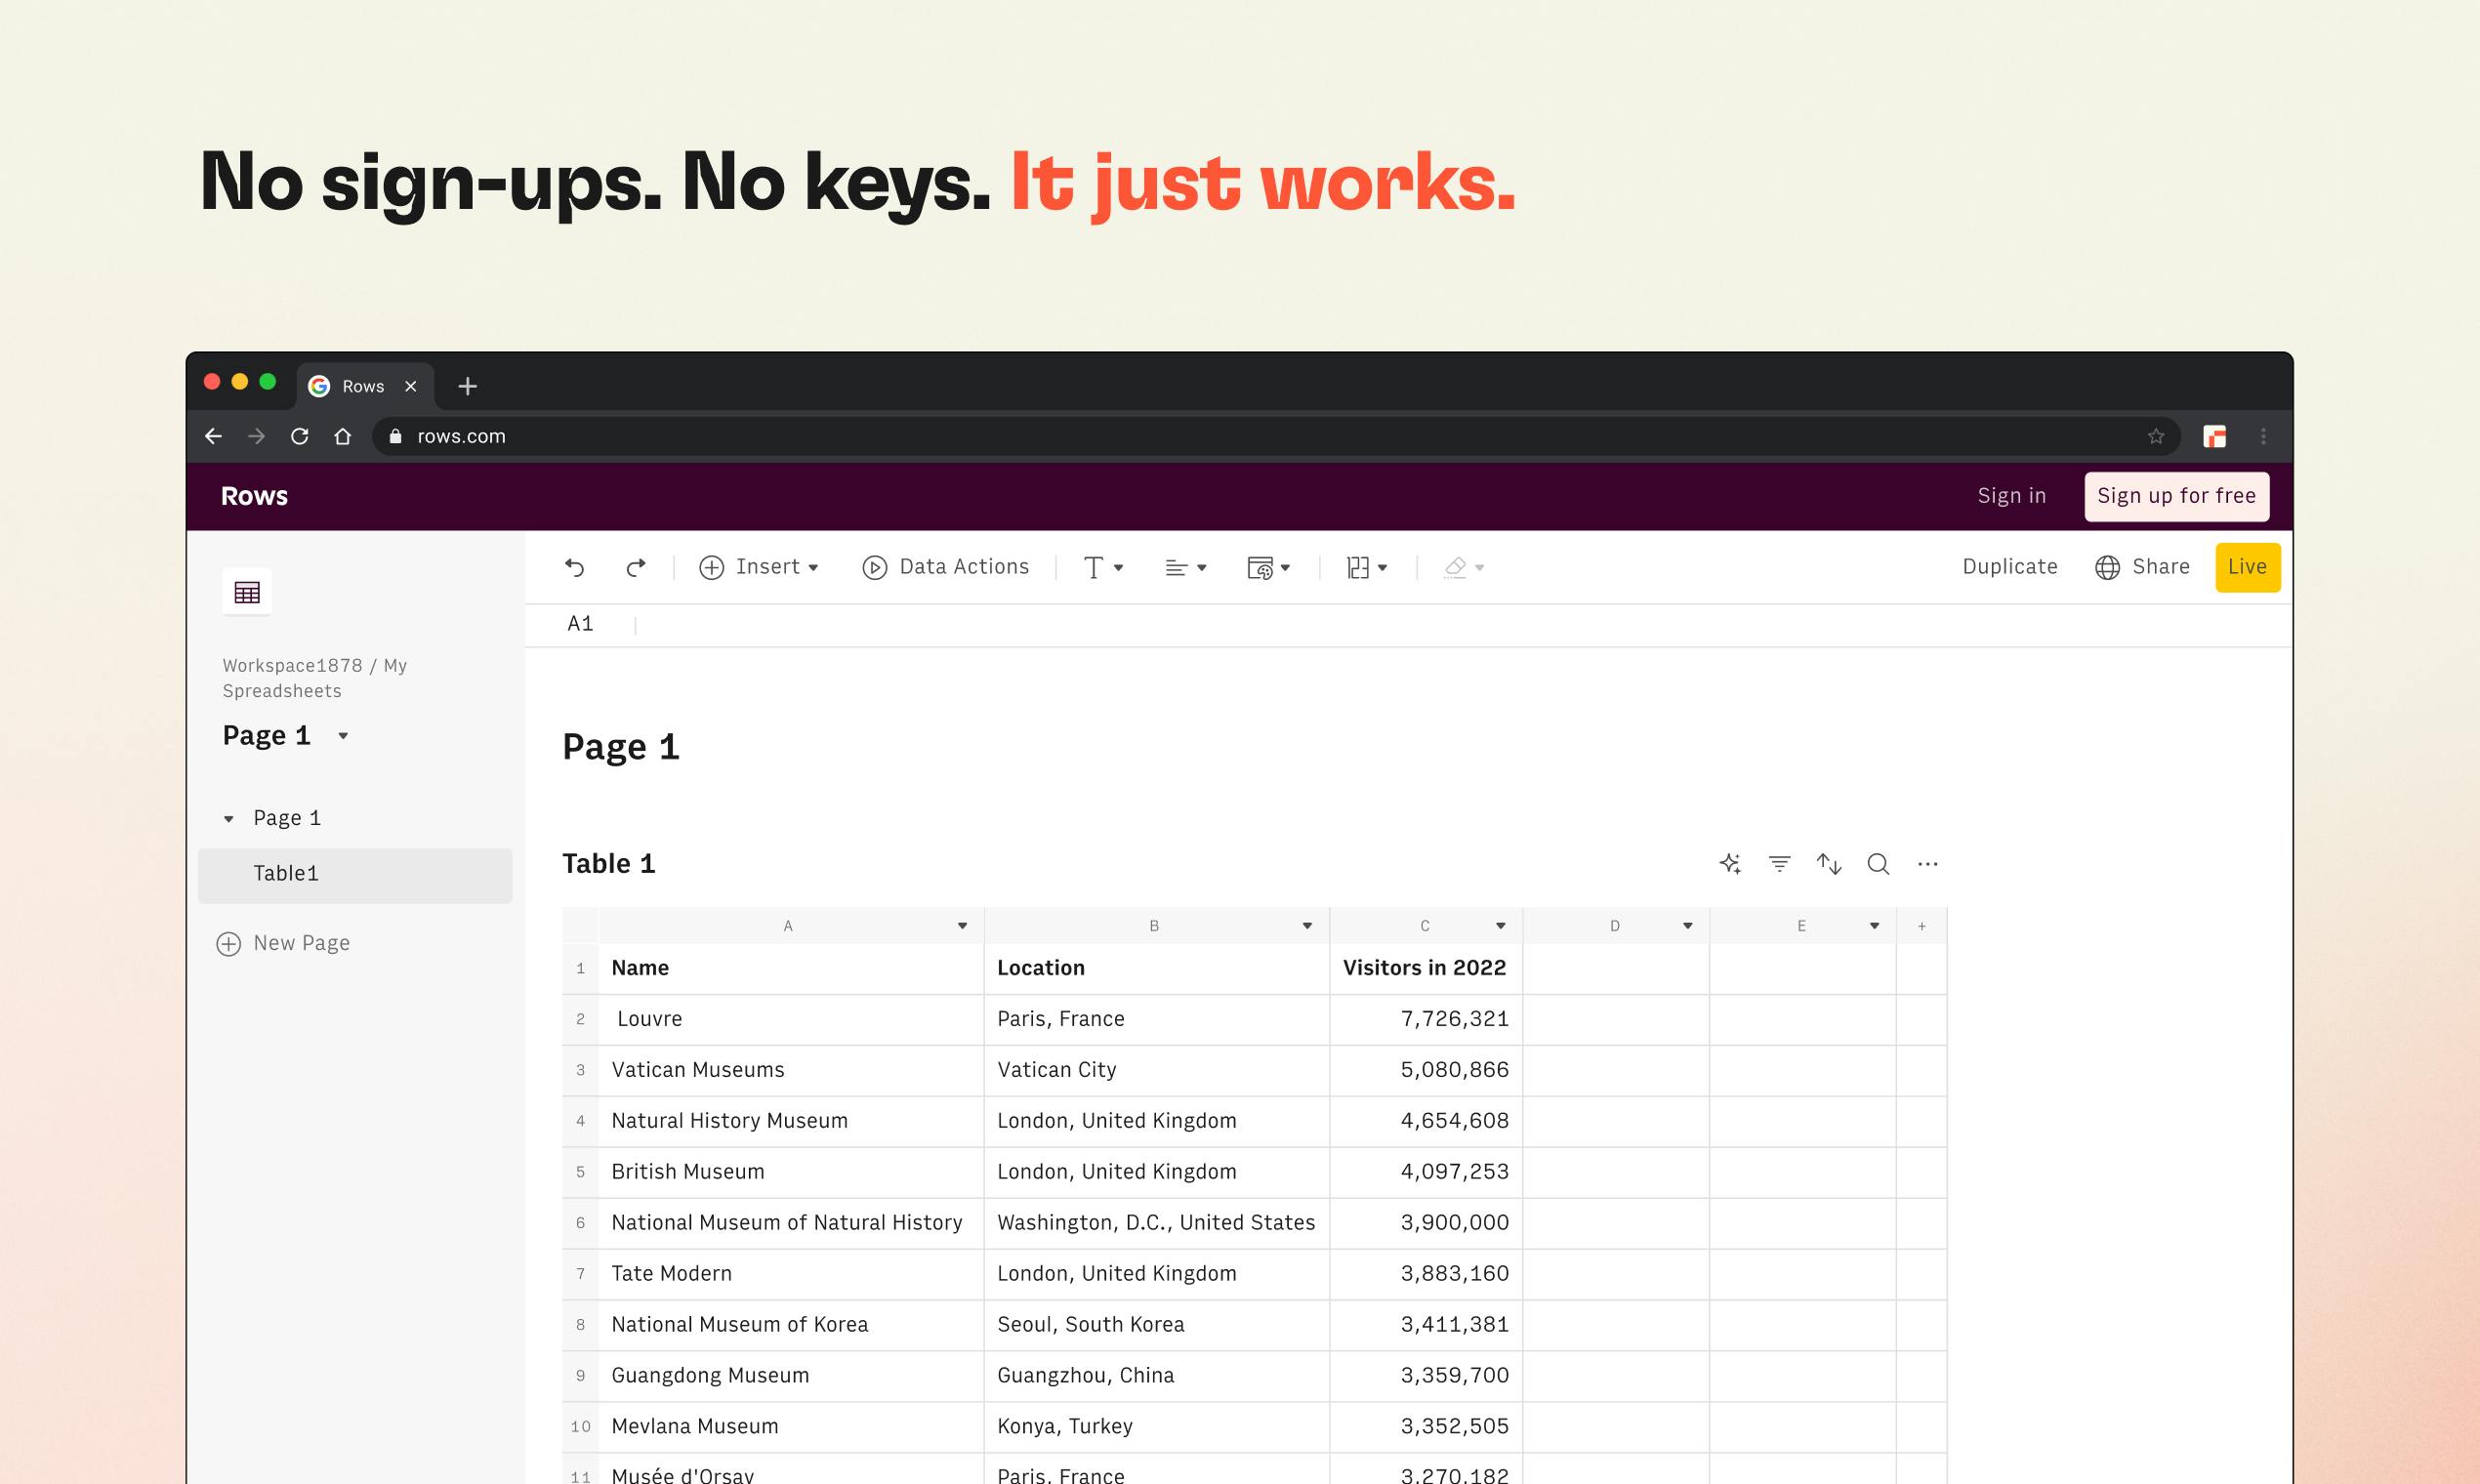Viewport: 2480px width, 1484px height.
Task: Select the Louvre cell
Action: tap(791, 1019)
